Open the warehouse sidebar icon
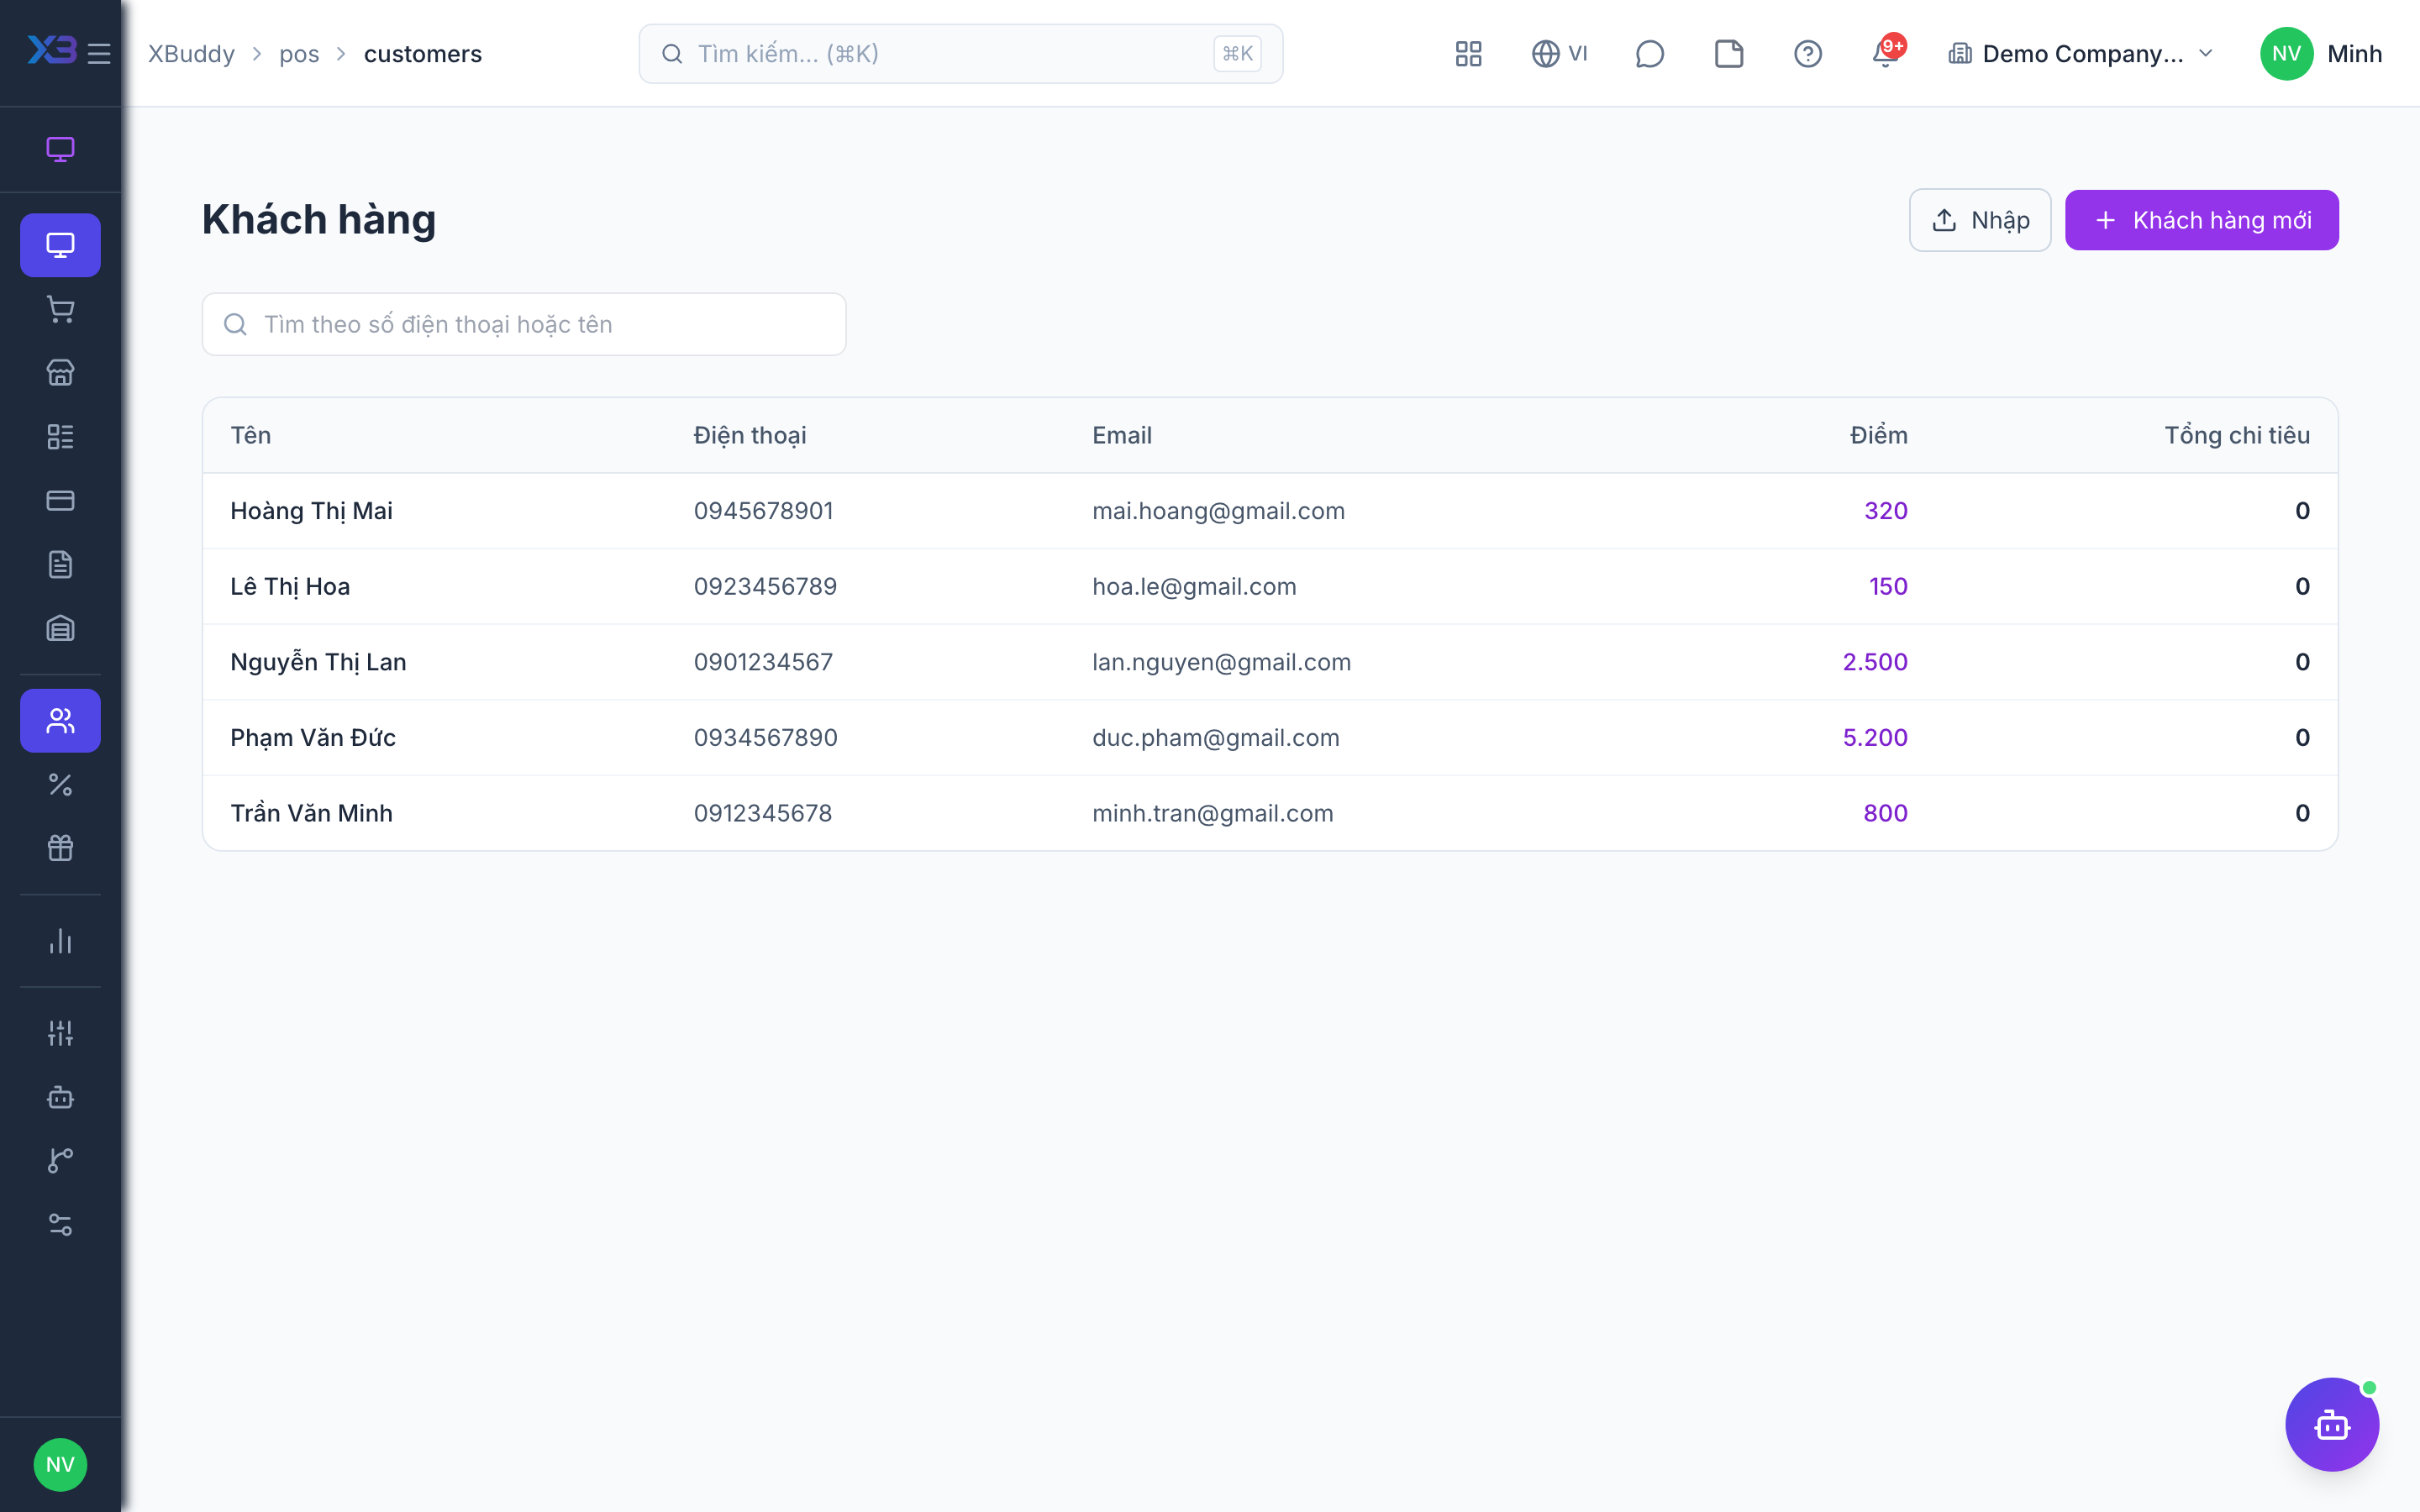The width and height of the screenshot is (2420, 1512). pyautogui.click(x=60, y=629)
